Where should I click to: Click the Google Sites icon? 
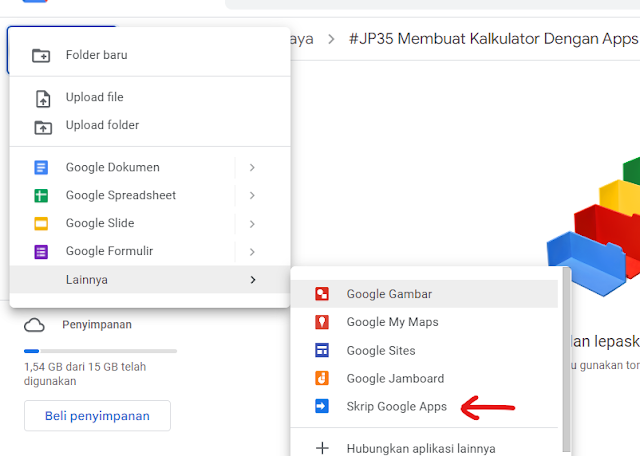tap(322, 350)
